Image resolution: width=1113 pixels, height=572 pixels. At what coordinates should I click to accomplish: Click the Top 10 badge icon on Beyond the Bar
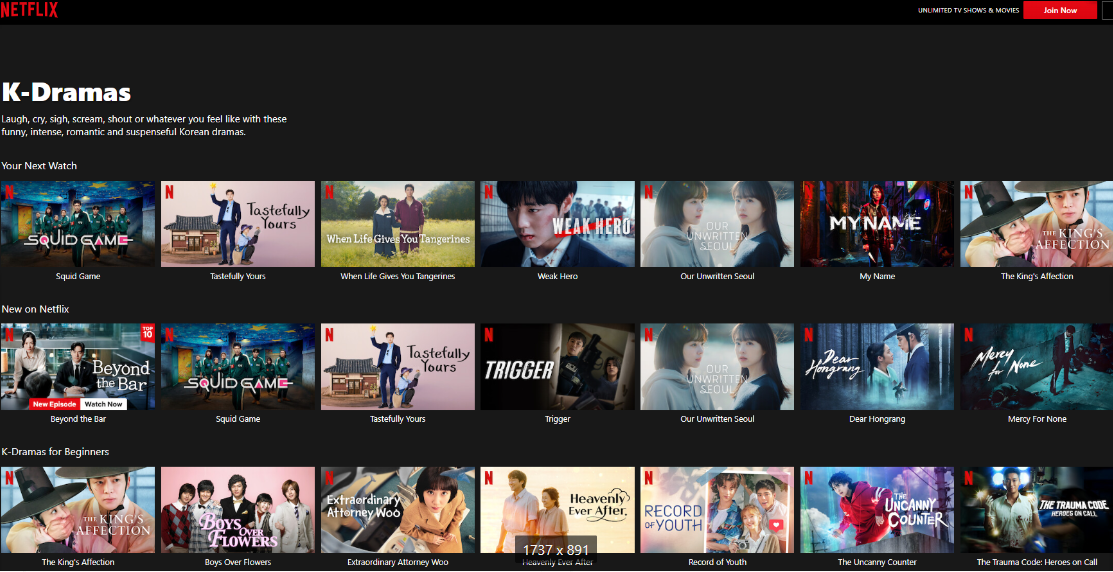coord(146,332)
